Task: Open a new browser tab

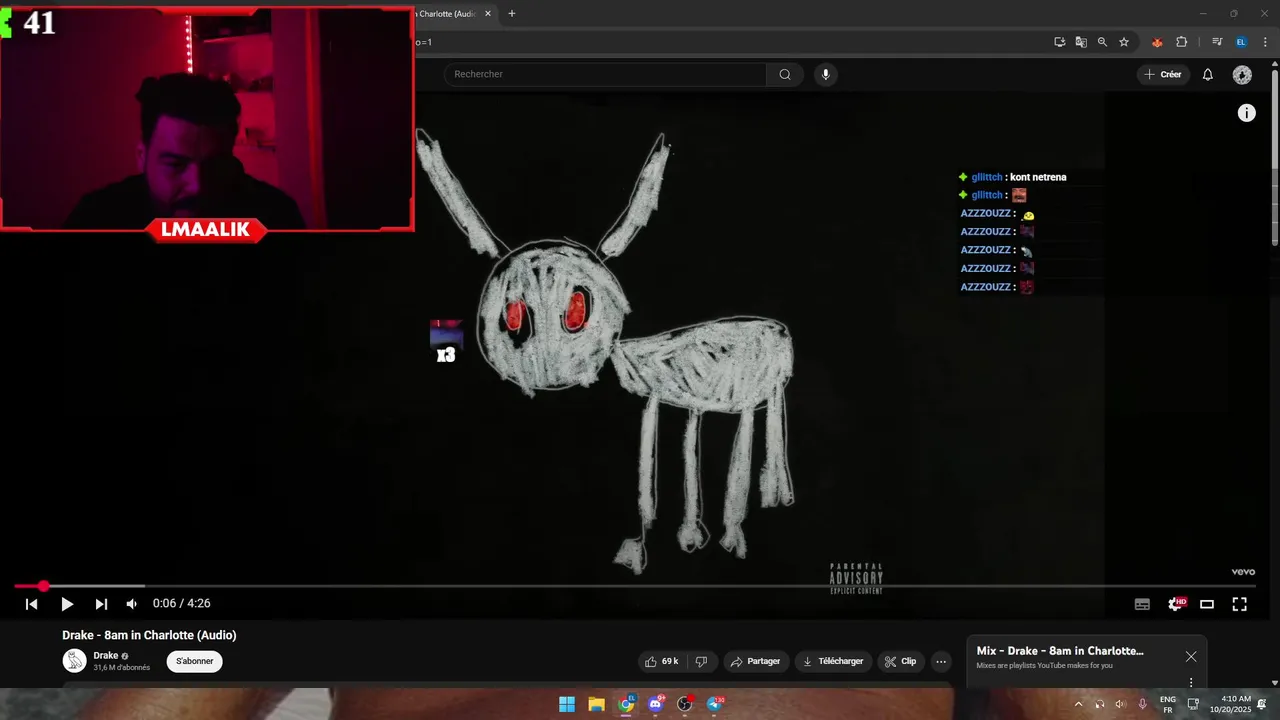Action: pyautogui.click(x=512, y=14)
